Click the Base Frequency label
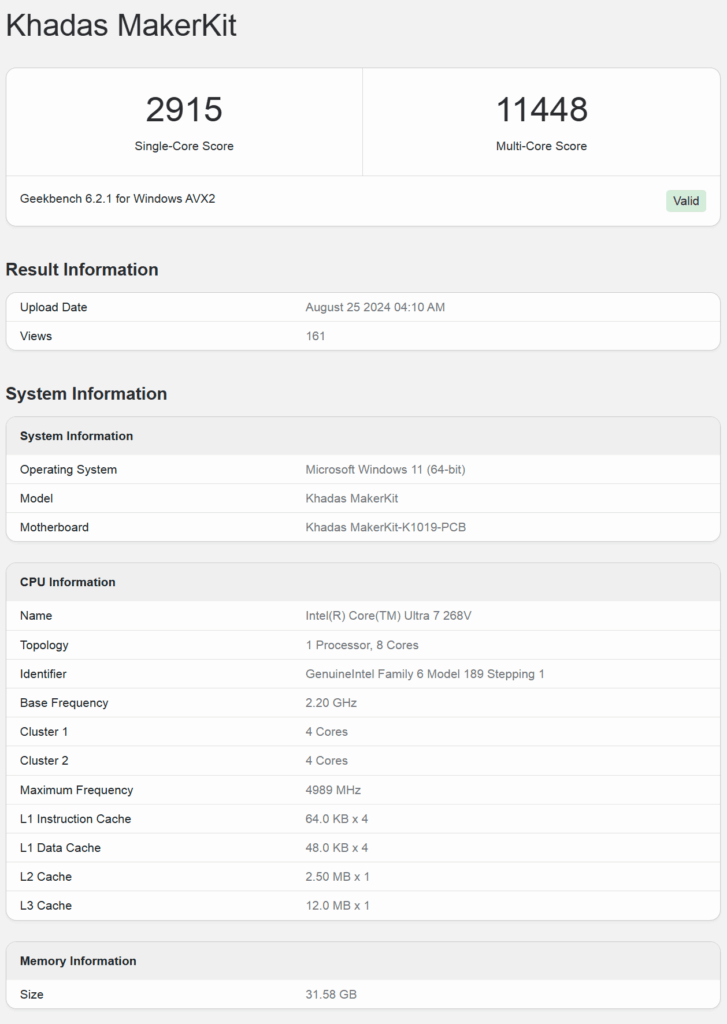Image resolution: width=727 pixels, height=1024 pixels. pos(64,703)
